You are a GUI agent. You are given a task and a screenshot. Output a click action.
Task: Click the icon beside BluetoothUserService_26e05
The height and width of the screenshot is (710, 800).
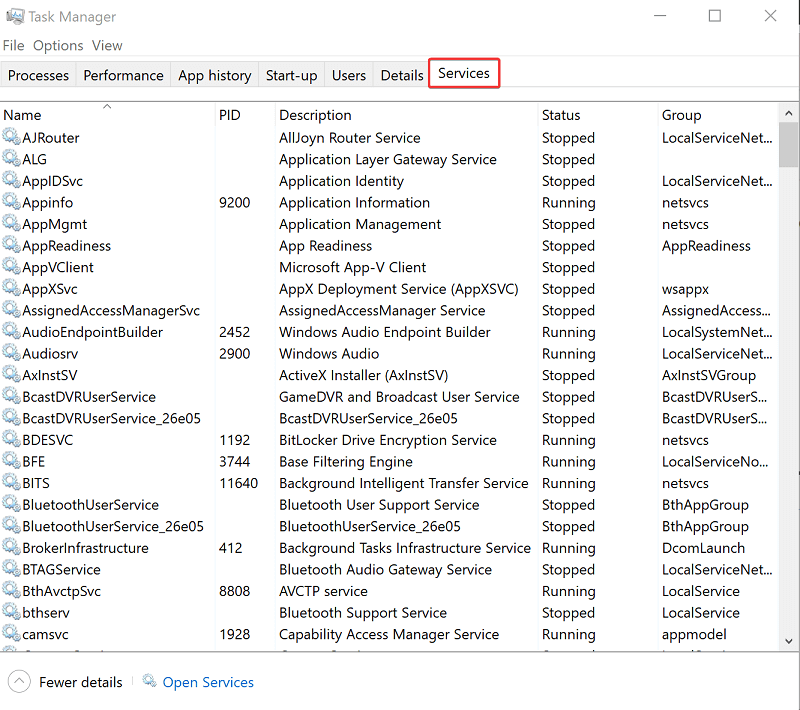[11, 525]
